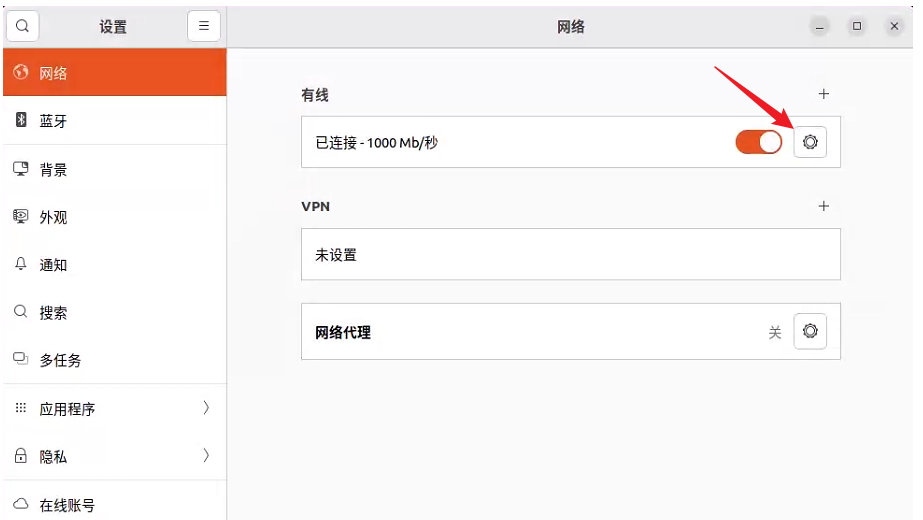The height and width of the screenshot is (520, 923).
Task: Expand the 应用程序 chevron
Action: (x=206, y=408)
